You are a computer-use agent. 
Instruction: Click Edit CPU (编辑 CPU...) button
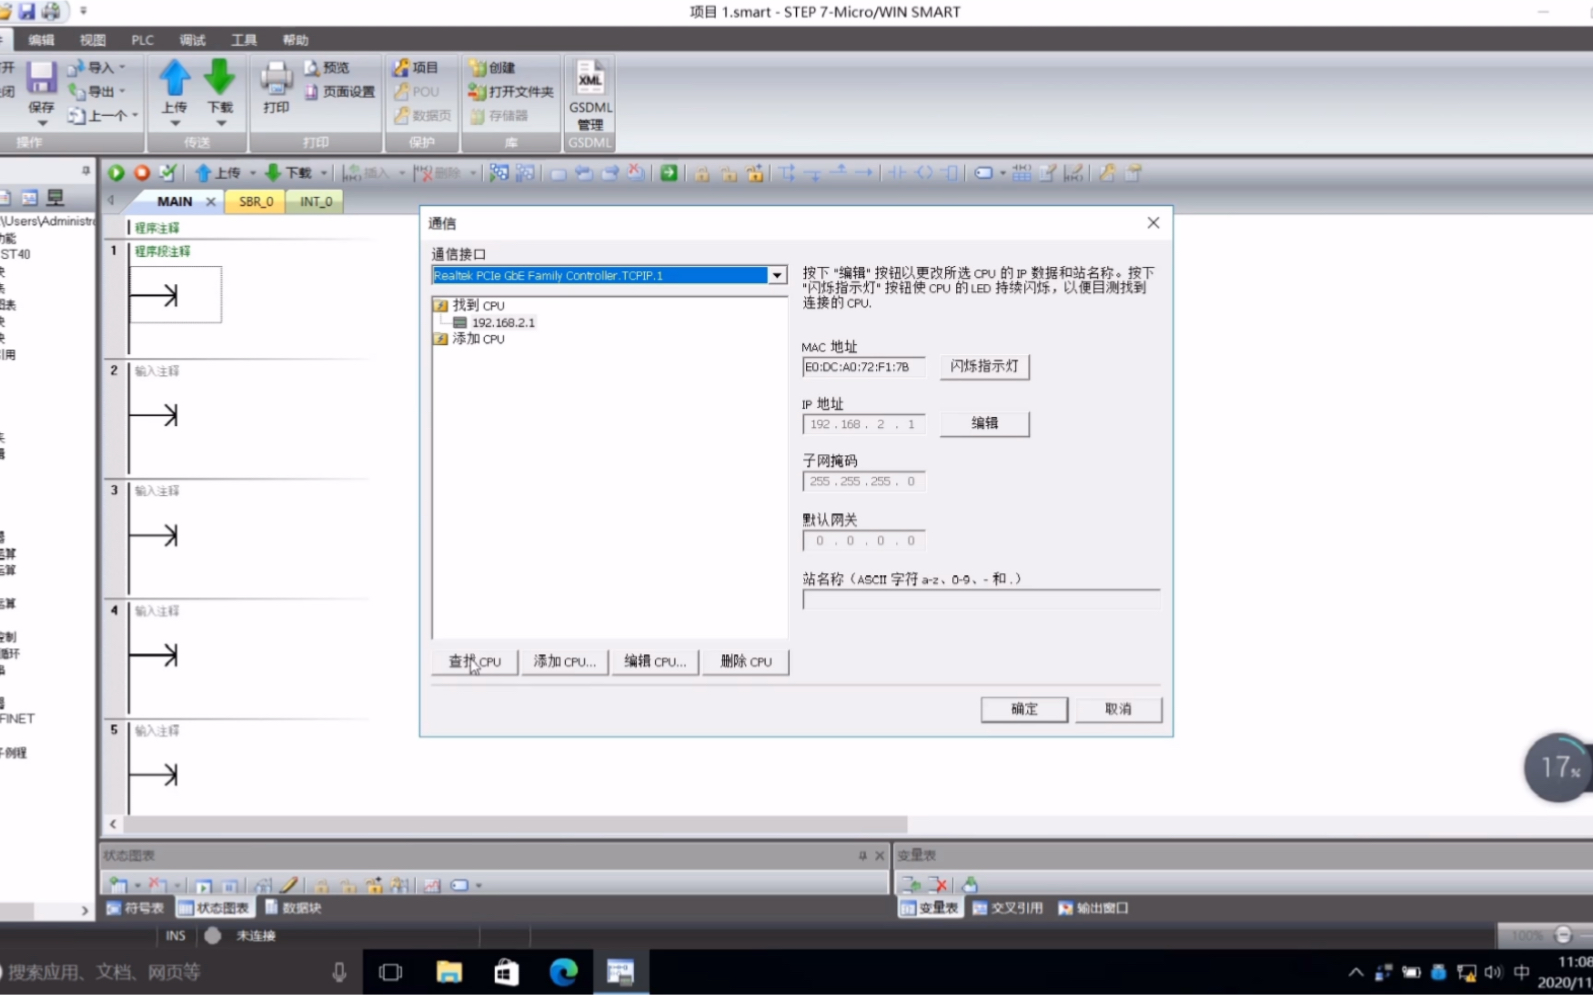click(655, 662)
